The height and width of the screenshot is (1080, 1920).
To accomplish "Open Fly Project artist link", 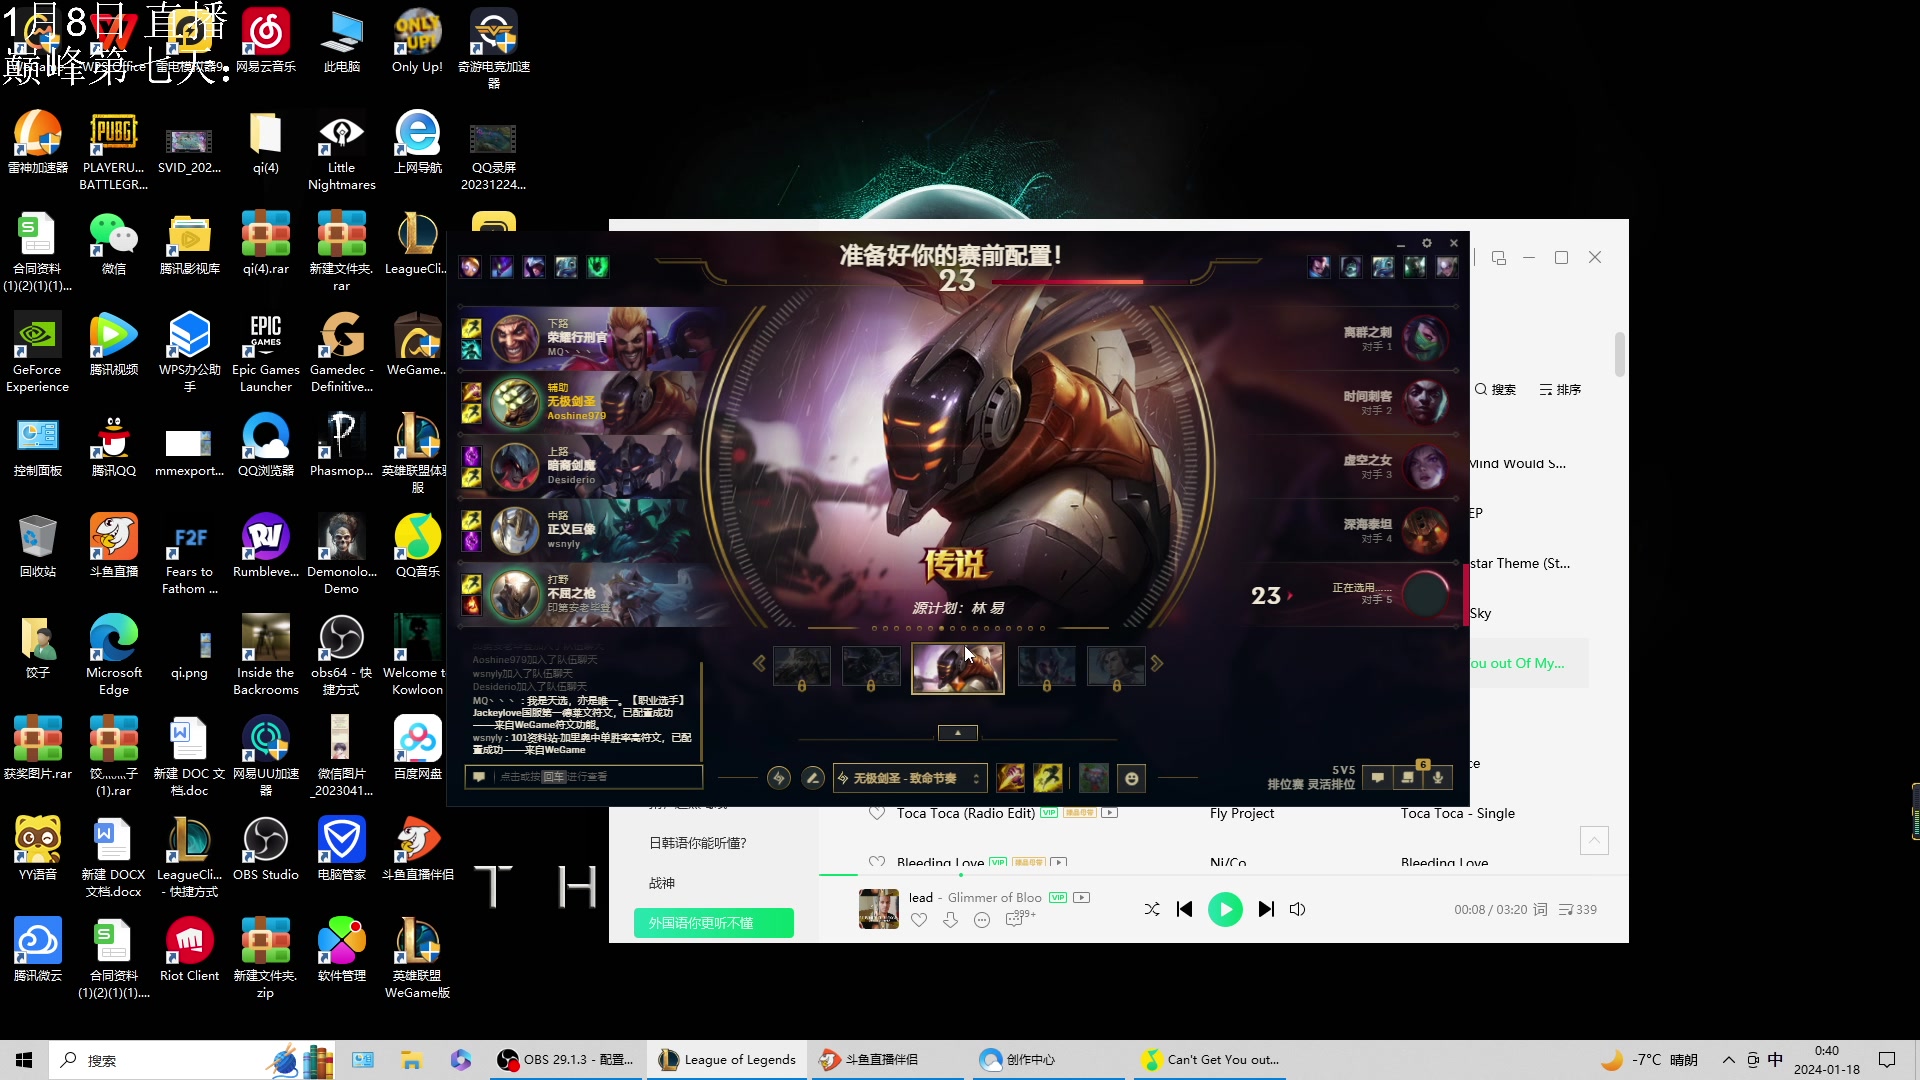I will point(1241,813).
